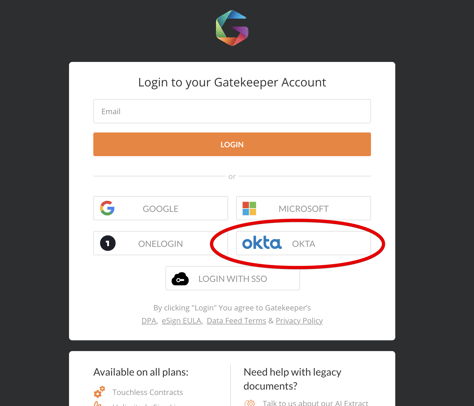This screenshot has width=474, height=406.
Task: Click the AI Extract icon
Action: click(249, 403)
